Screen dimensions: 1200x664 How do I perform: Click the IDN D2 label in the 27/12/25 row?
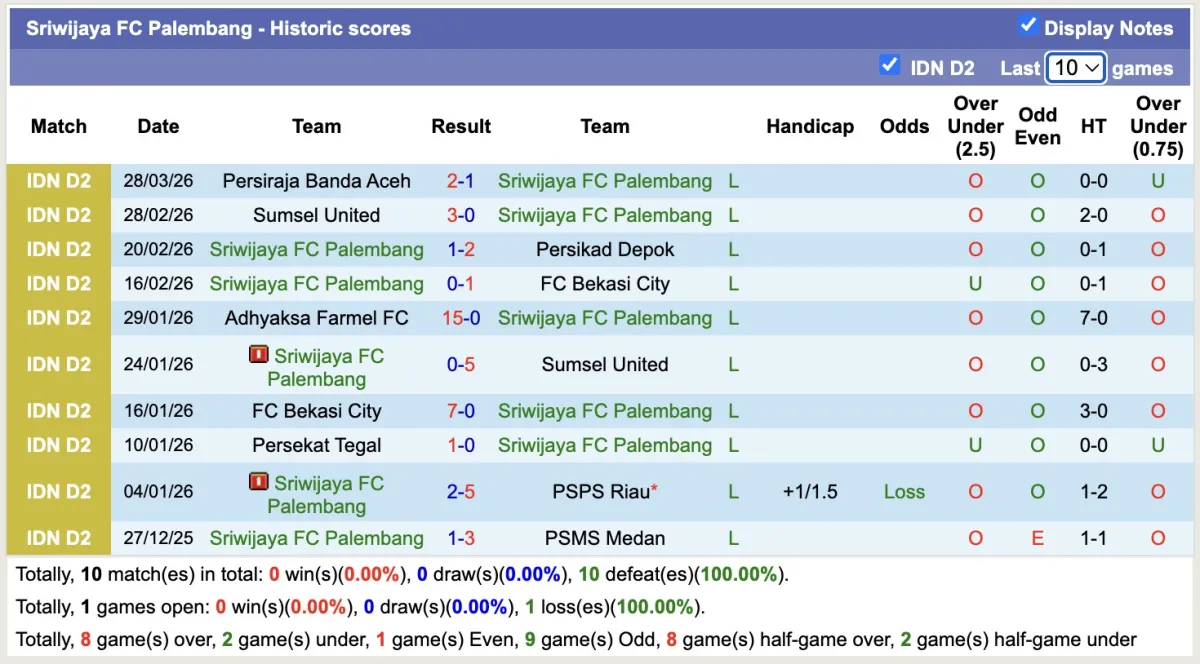59,538
